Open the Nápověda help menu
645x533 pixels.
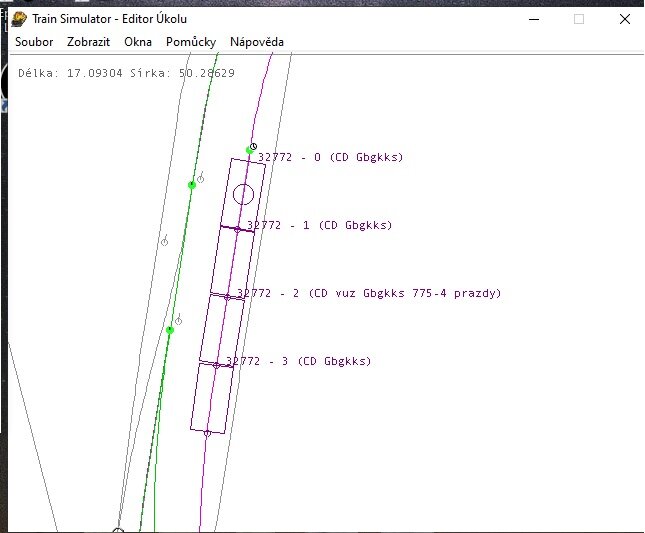point(257,42)
